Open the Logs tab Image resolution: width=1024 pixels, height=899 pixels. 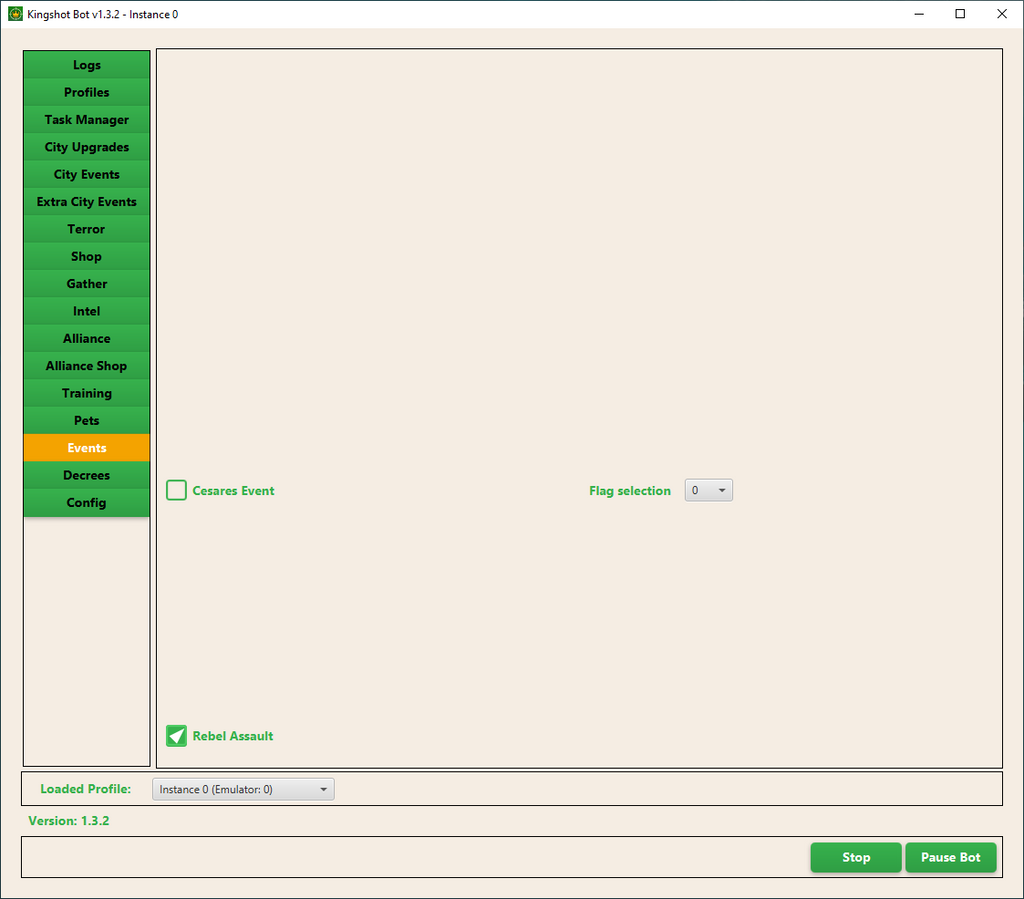tap(87, 65)
